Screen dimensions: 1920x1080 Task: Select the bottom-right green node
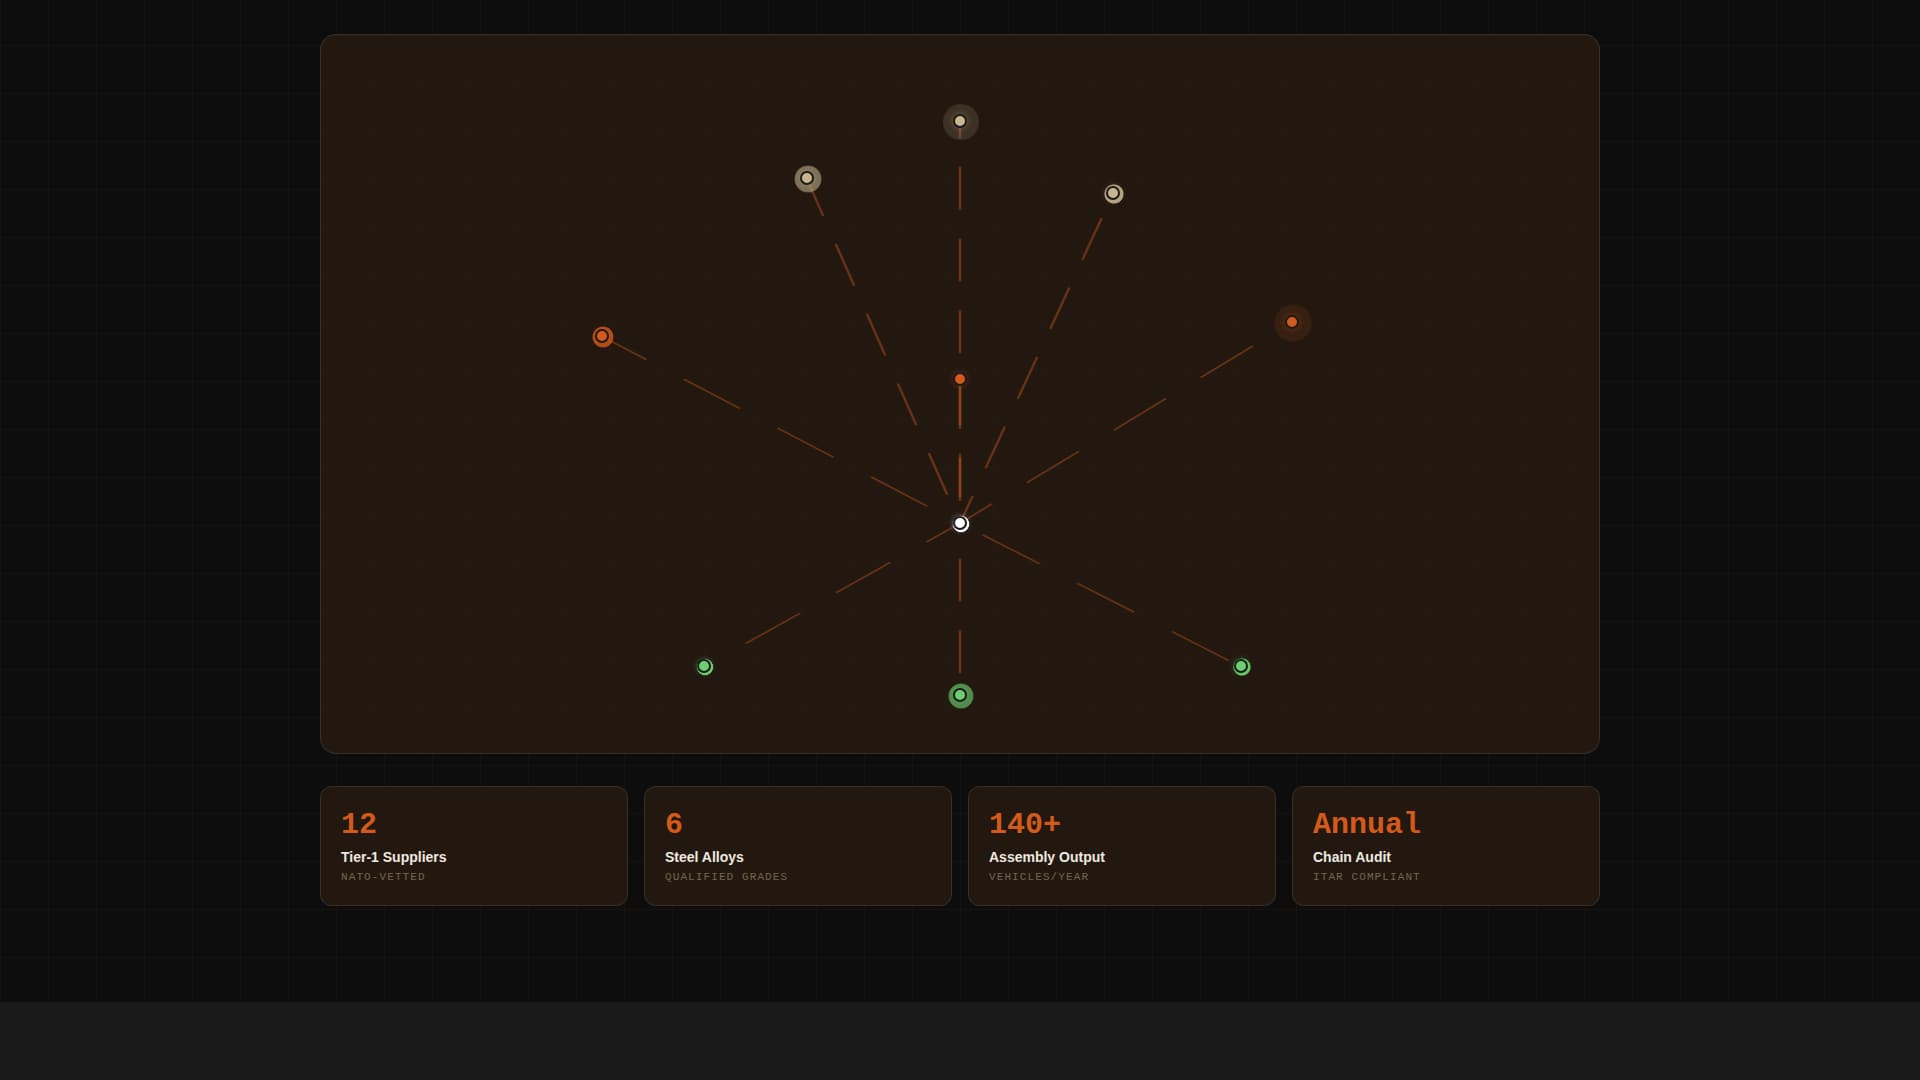pos(1241,667)
